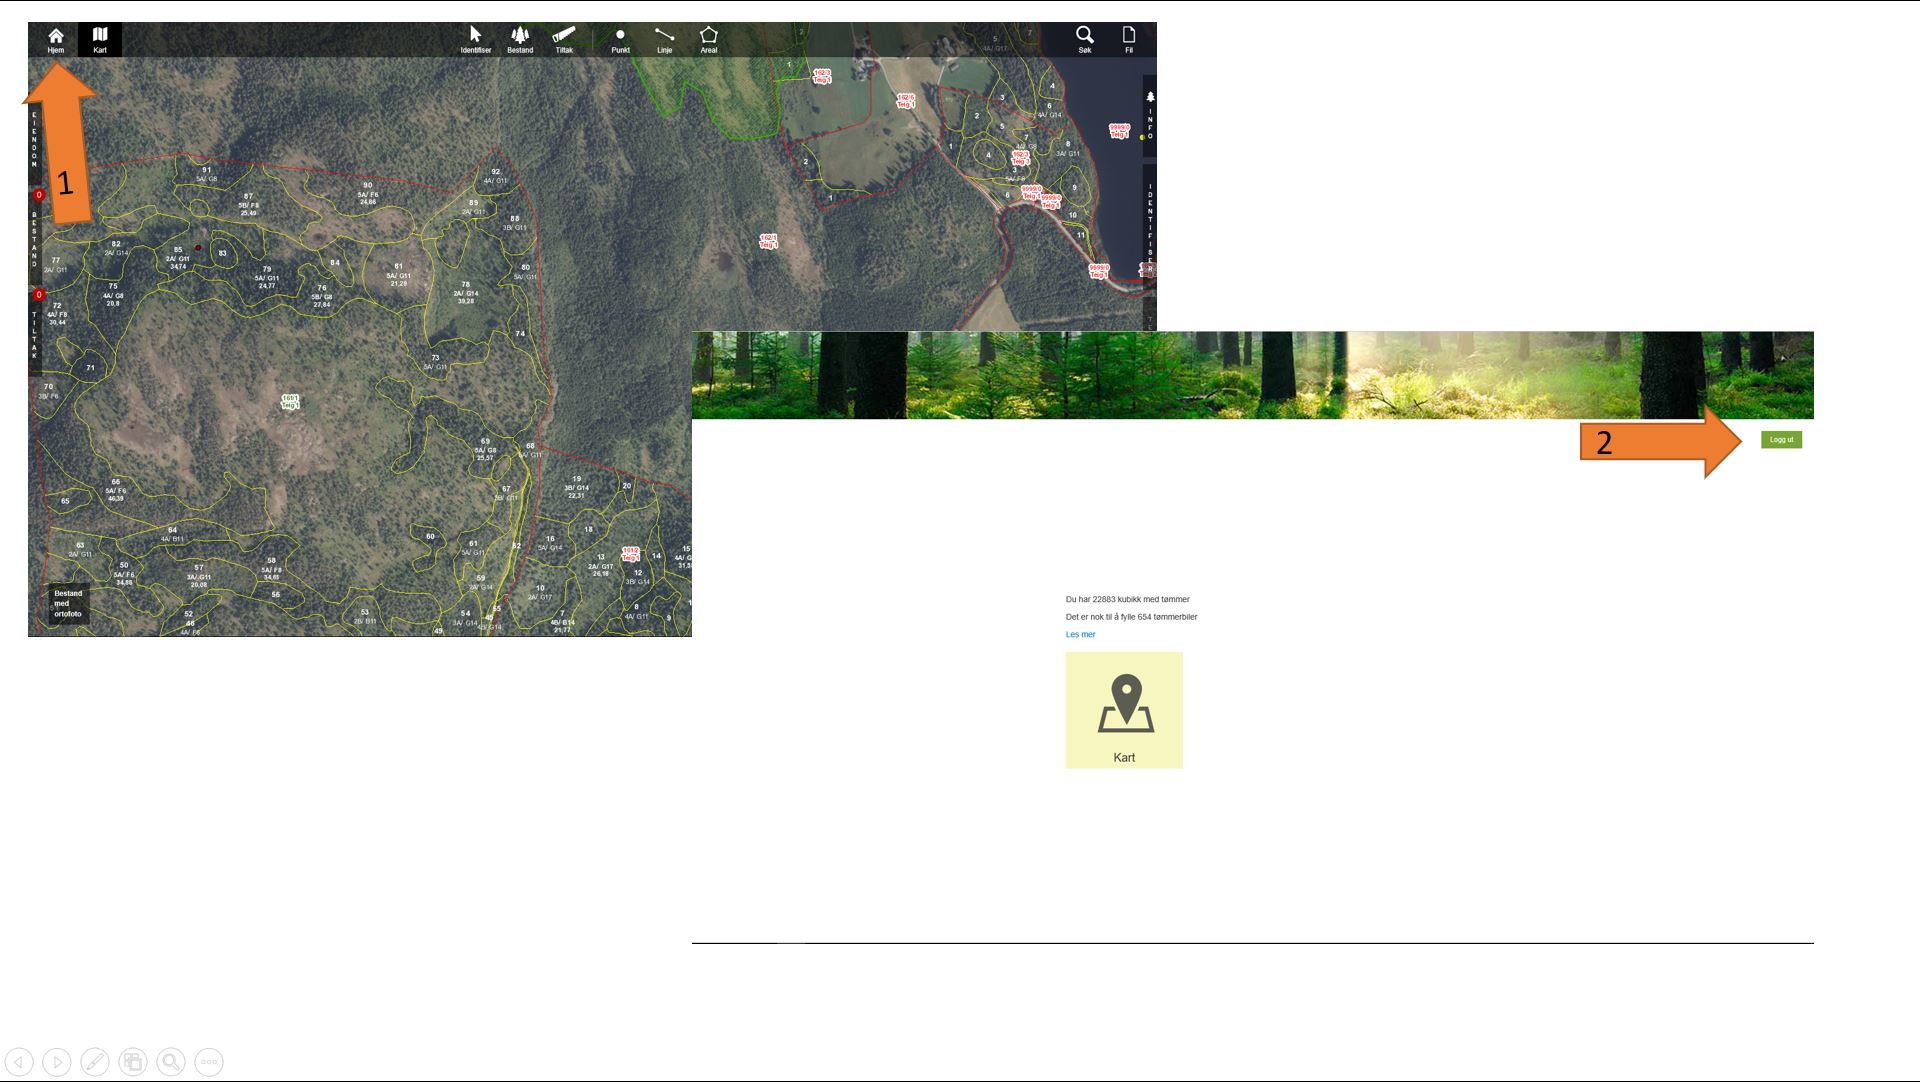This screenshot has width=1920, height=1082.
Task: Follow the Les mer link
Action: [x=1080, y=635]
